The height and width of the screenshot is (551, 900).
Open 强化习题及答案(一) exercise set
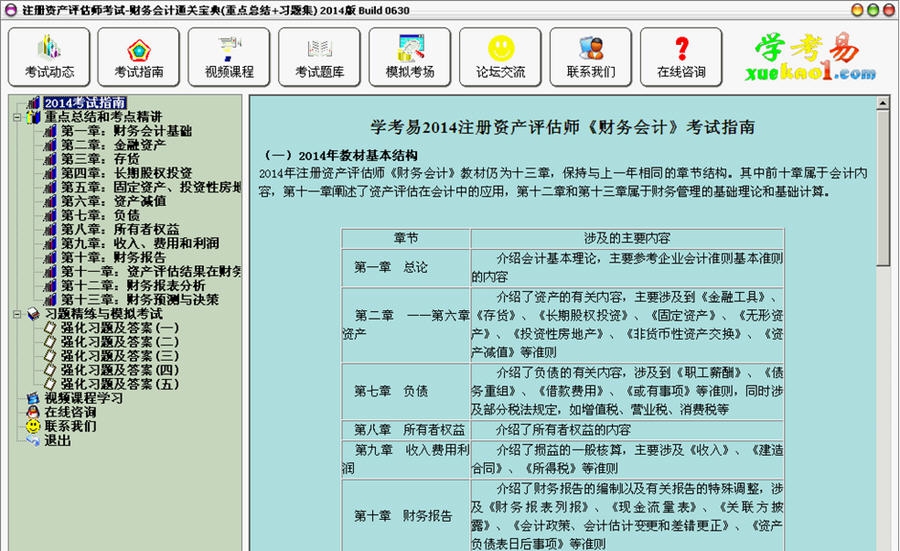point(119,327)
